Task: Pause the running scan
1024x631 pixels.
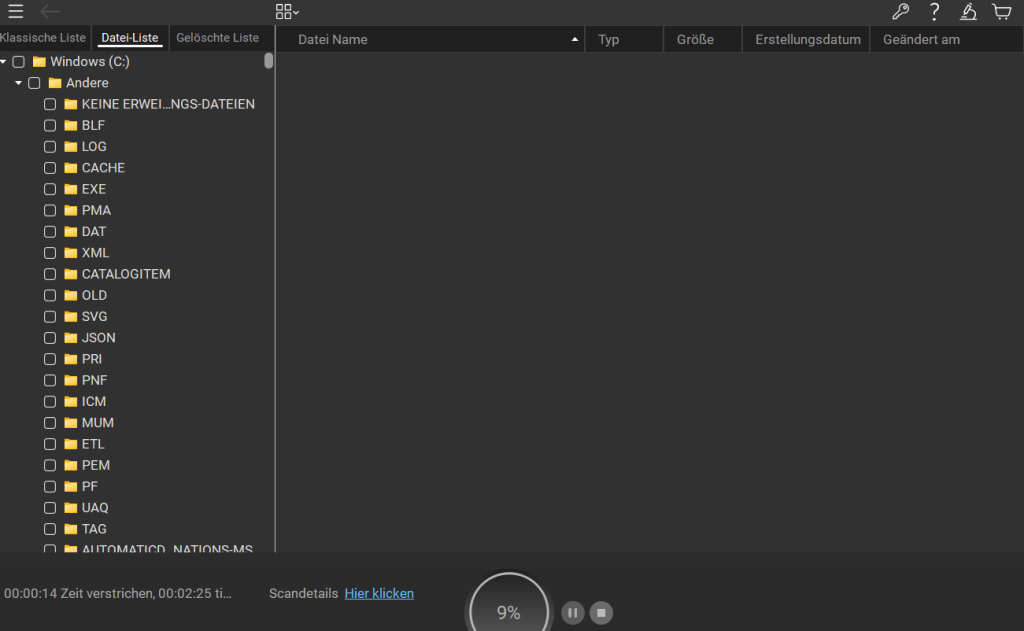Action: [x=573, y=613]
